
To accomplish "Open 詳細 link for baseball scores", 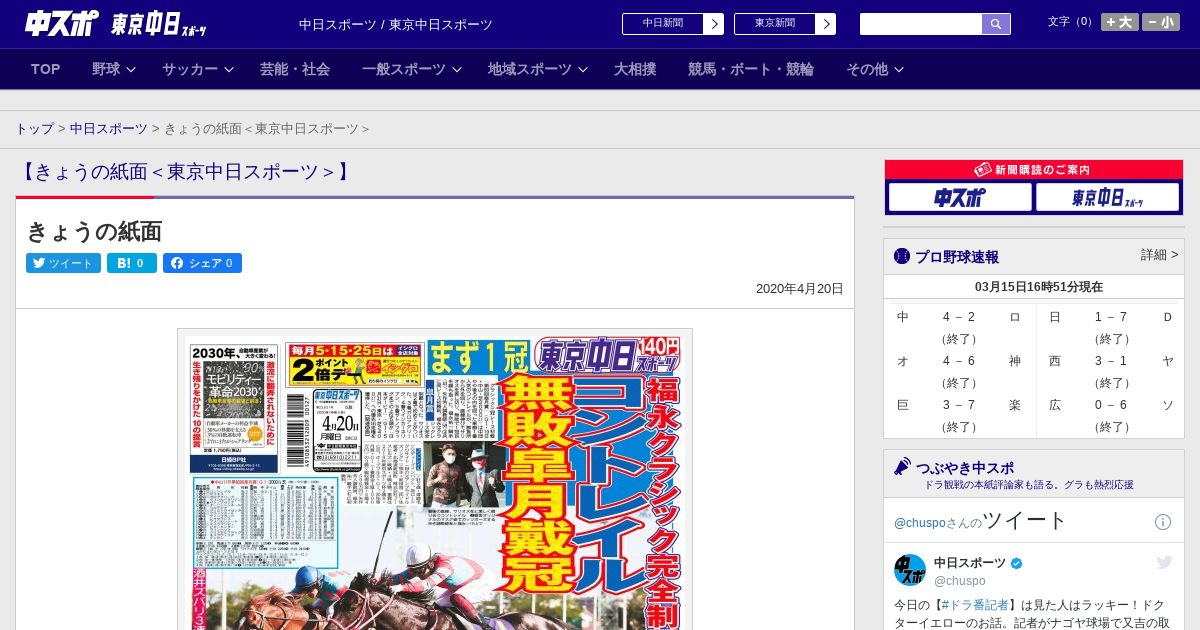I will (1160, 255).
